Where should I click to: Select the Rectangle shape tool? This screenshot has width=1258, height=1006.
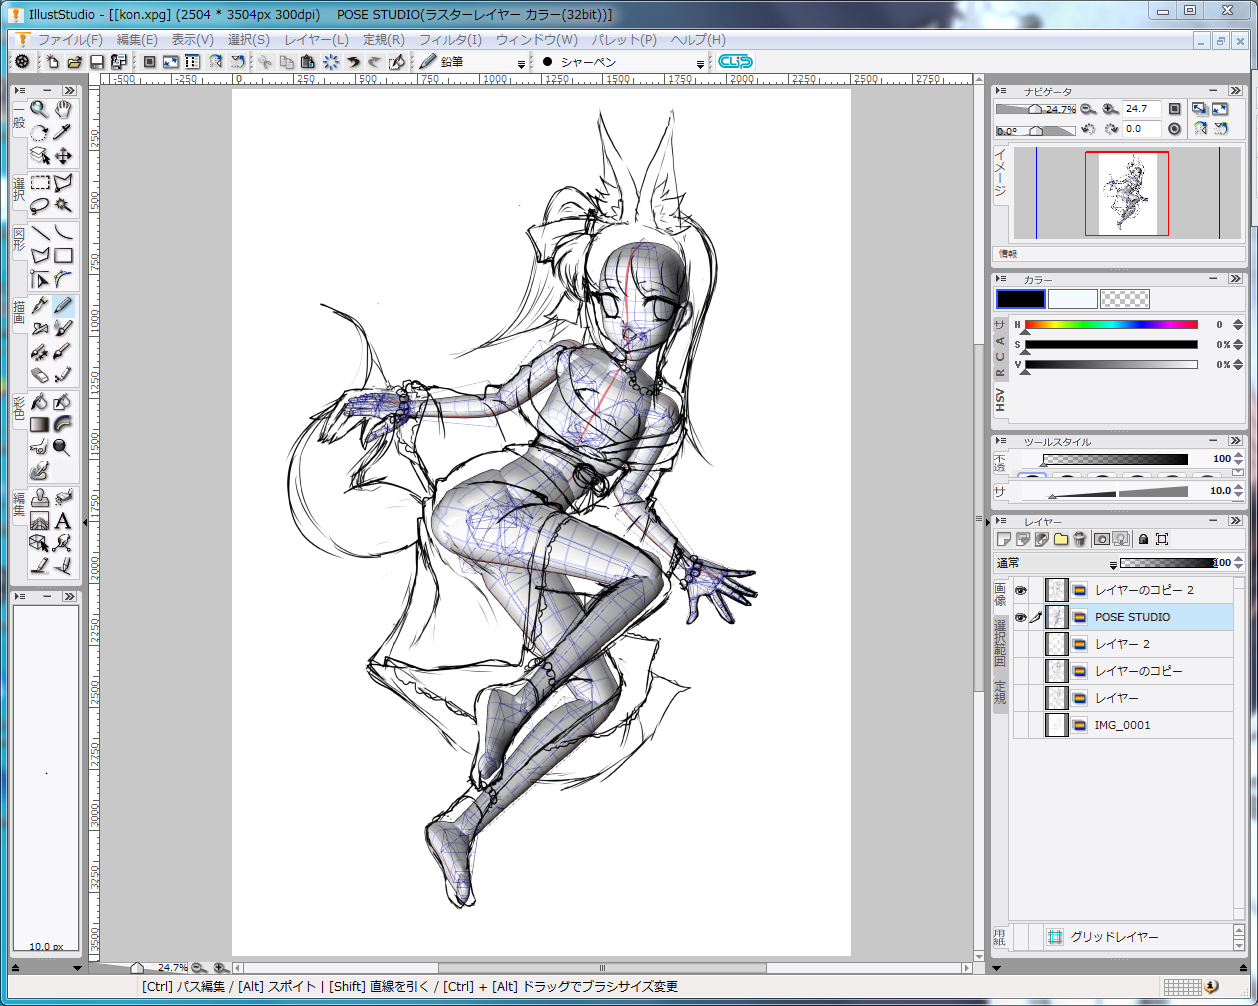(x=63, y=256)
